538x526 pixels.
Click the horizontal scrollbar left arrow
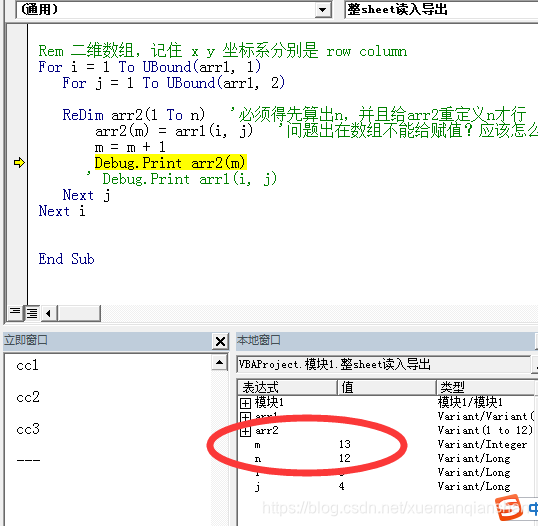[49, 313]
